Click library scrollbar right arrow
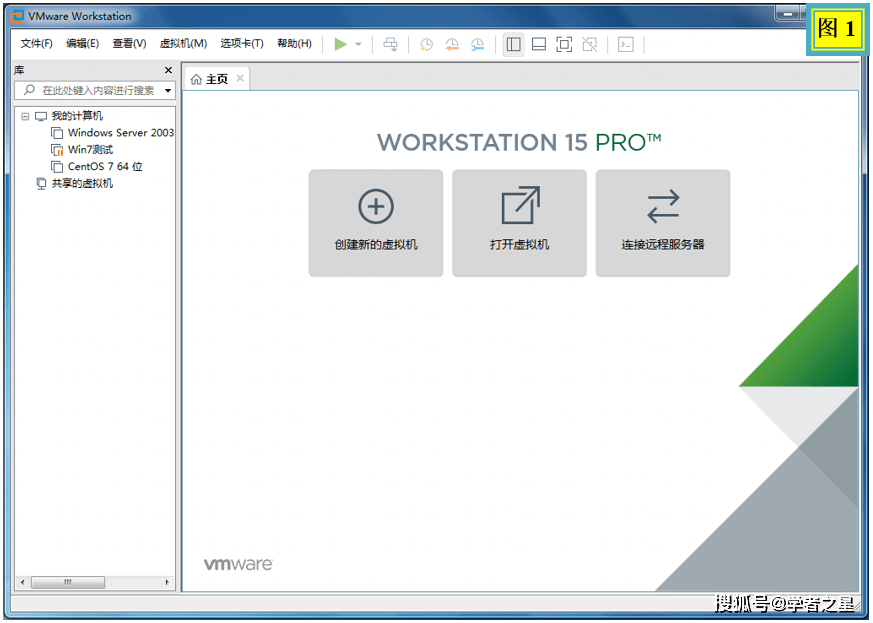Image resolution: width=873 pixels, height=623 pixels. click(x=167, y=582)
